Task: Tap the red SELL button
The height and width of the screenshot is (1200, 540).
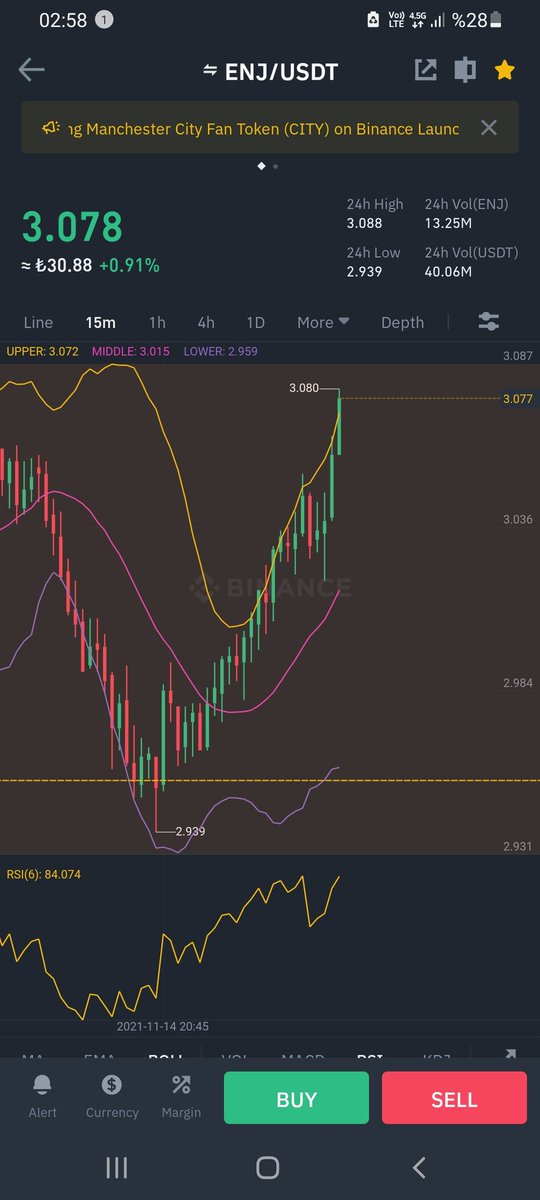Action: tap(454, 1099)
